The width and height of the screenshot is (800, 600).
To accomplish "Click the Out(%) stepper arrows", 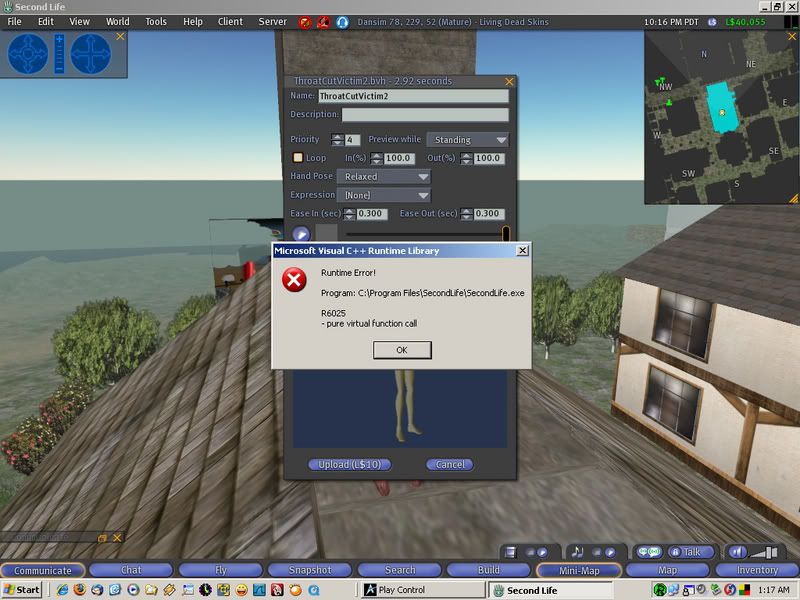I will tap(466, 158).
